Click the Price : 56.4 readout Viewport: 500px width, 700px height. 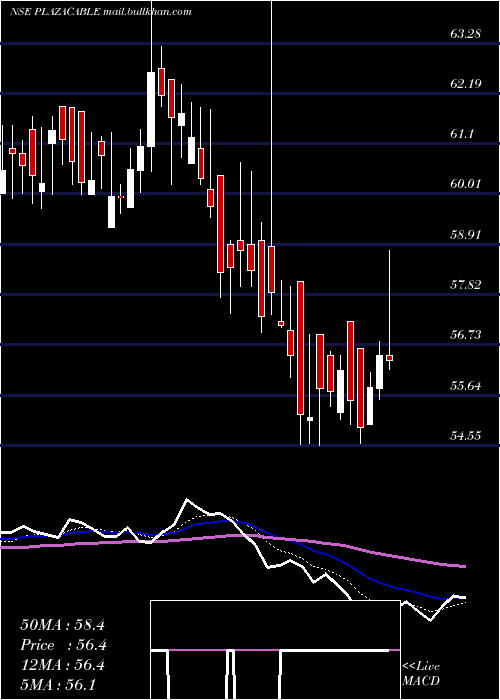(63, 645)
